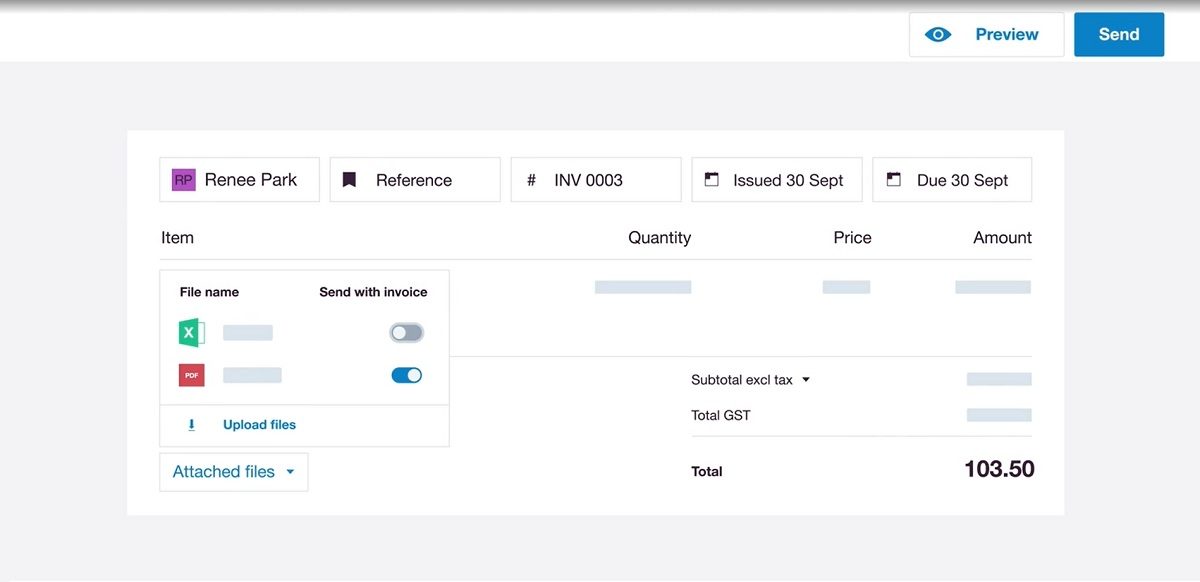The height and width of the screenshot is (582, 1200).
Task: Click the Preview eye icon
Action: [937, 33]
